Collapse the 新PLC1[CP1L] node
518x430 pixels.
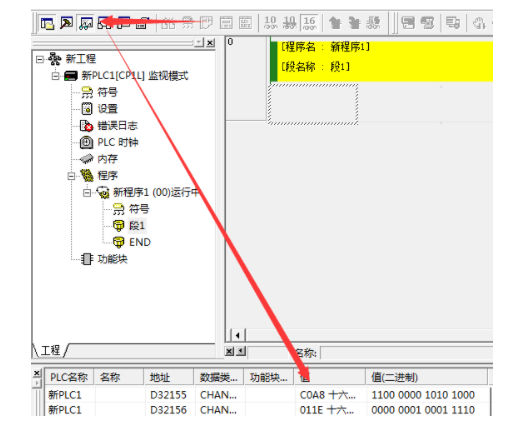click(55, 76)
